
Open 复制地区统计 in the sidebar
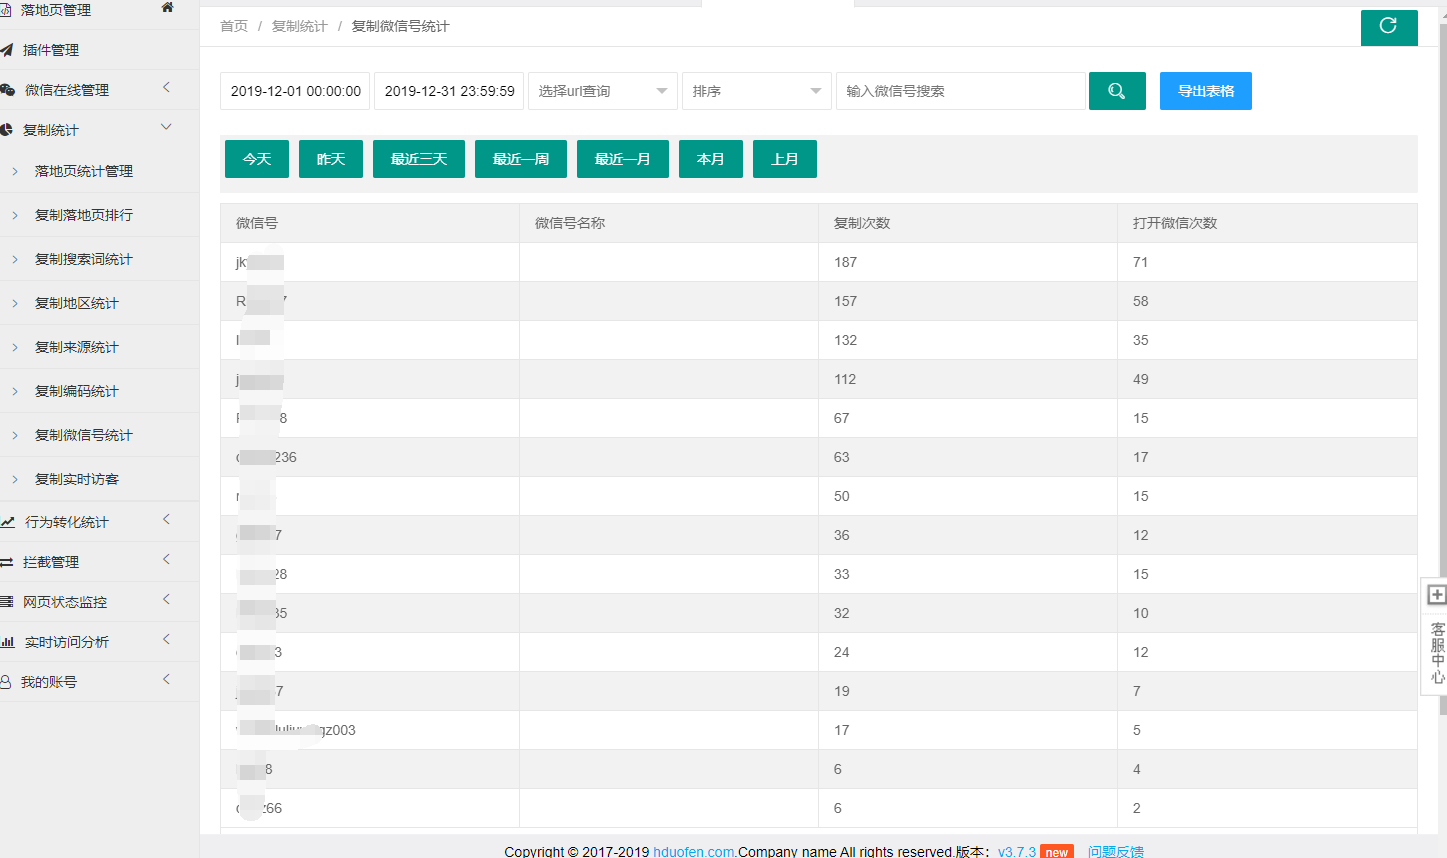pos(77,303)
